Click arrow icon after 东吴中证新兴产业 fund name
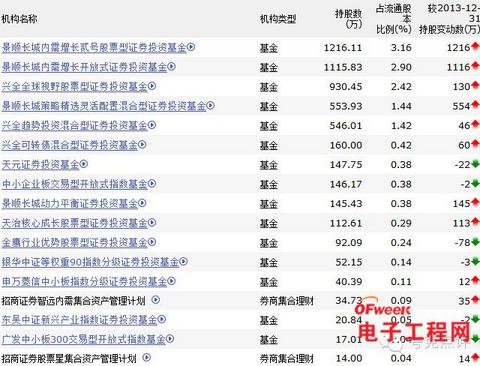The width and height of the screenshot is (480, 366). coord(162,319)
